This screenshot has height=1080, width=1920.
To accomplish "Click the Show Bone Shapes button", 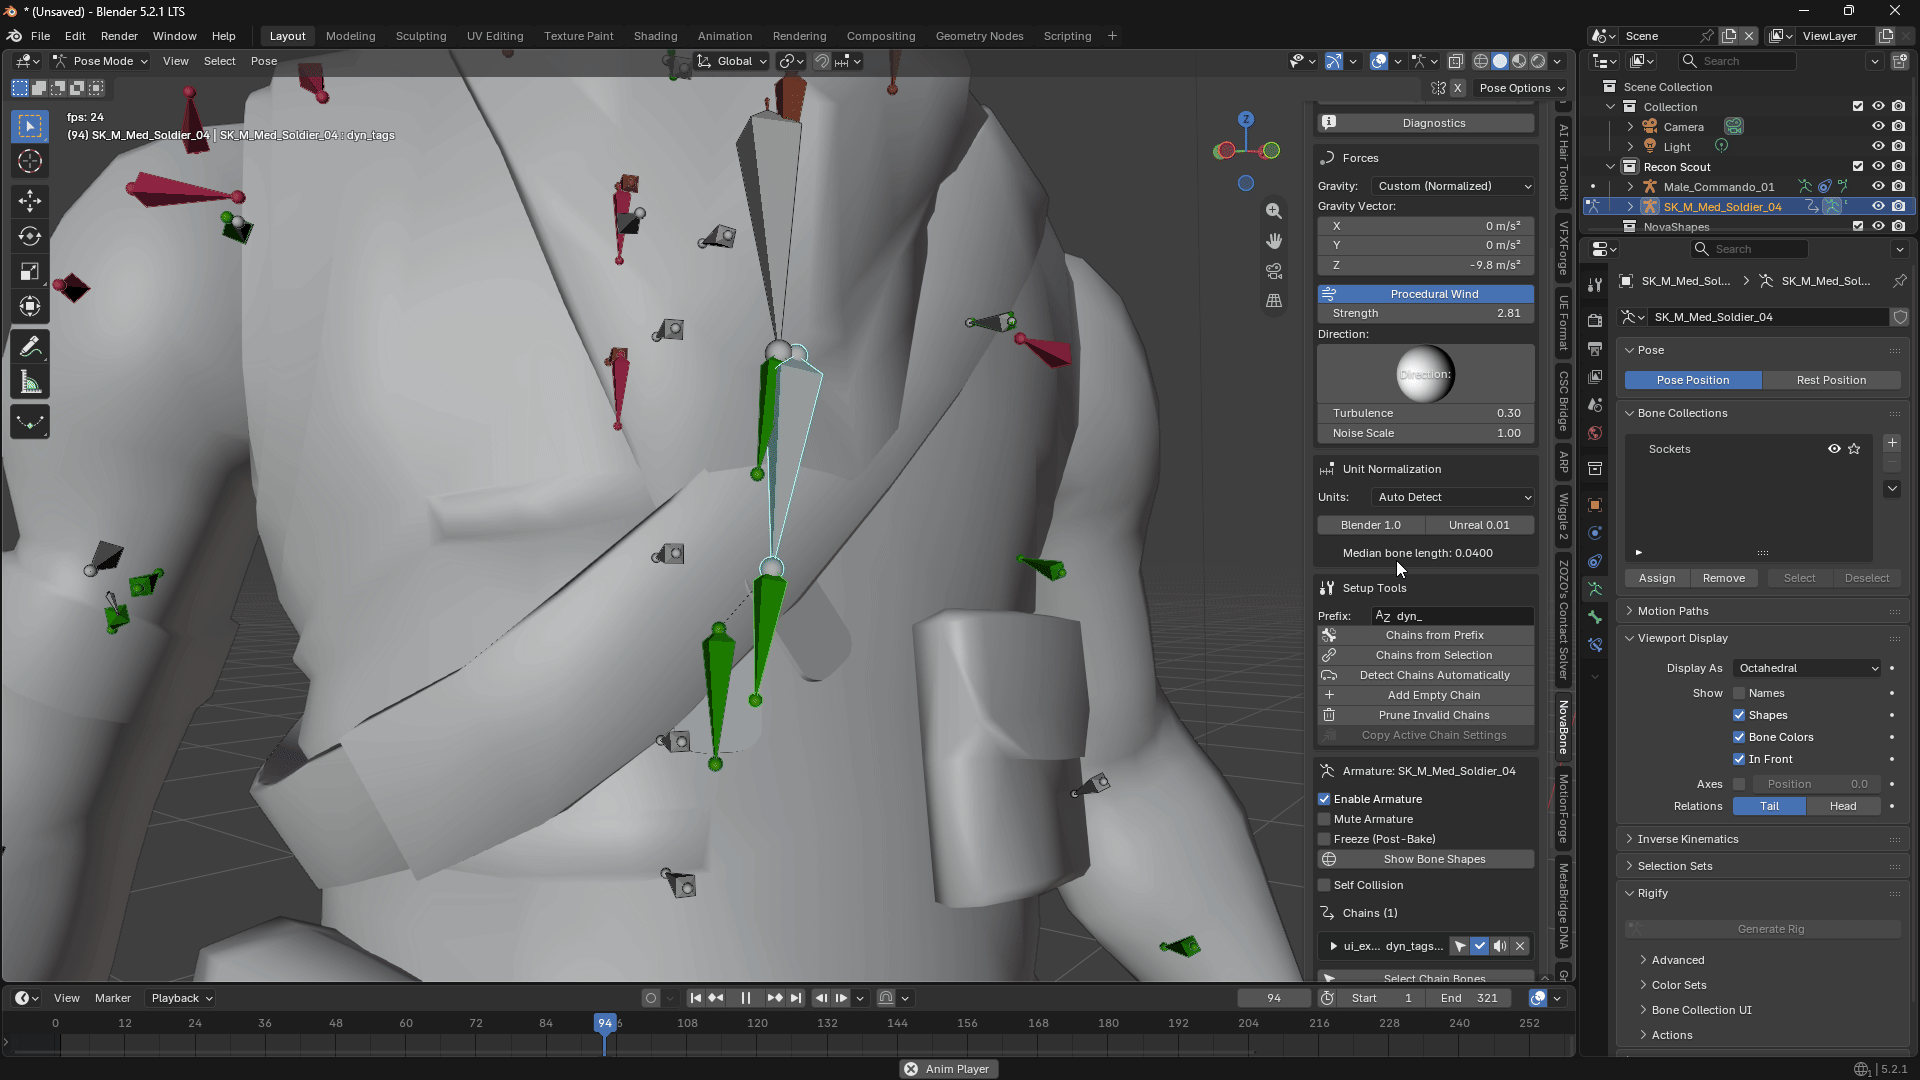I will [x=1426, y=859].
